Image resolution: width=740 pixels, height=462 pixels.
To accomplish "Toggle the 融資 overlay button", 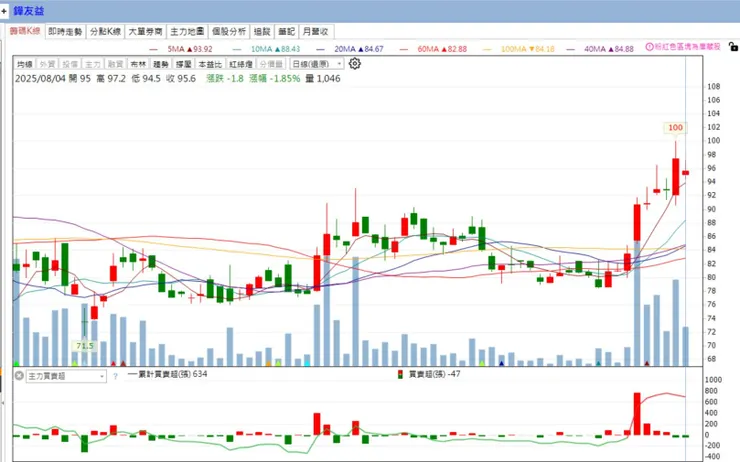I will click(115, 64).
